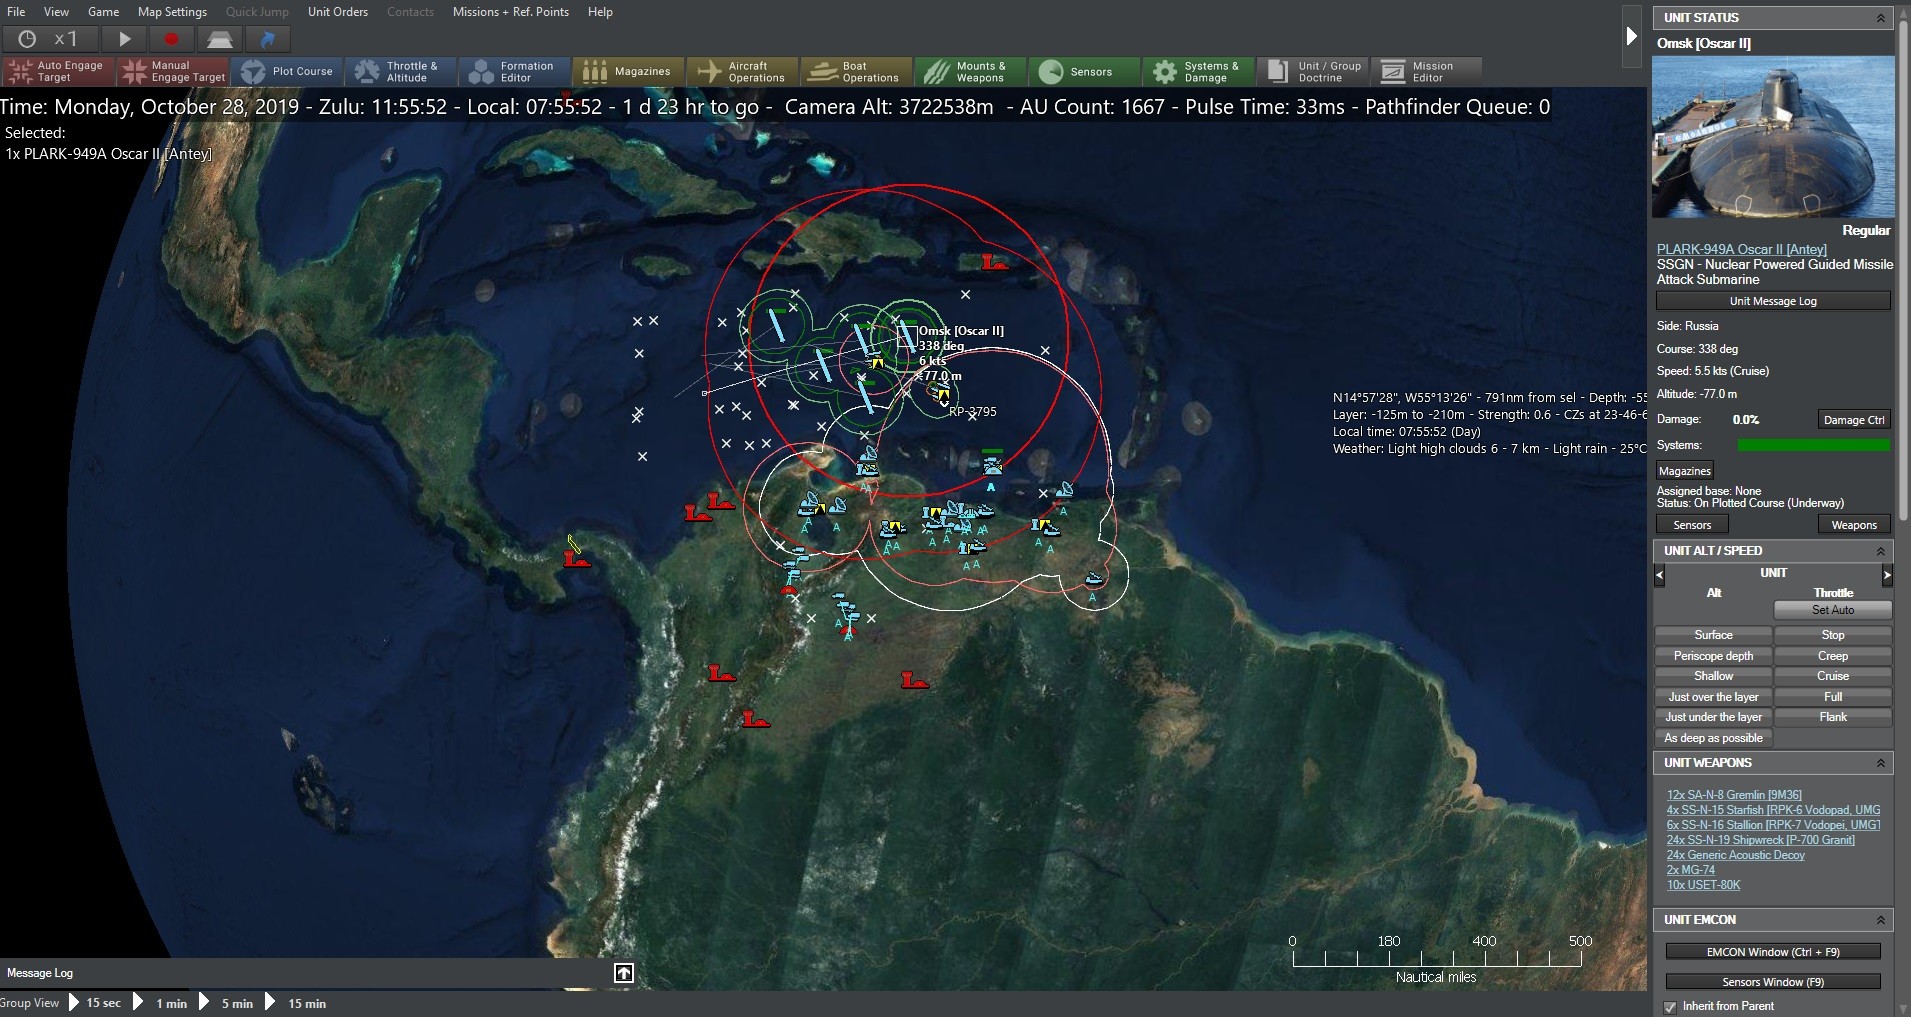Open the Formation Editor
The height and width of the screenshot is (1017, 1911).
click(x=514, y=71)
